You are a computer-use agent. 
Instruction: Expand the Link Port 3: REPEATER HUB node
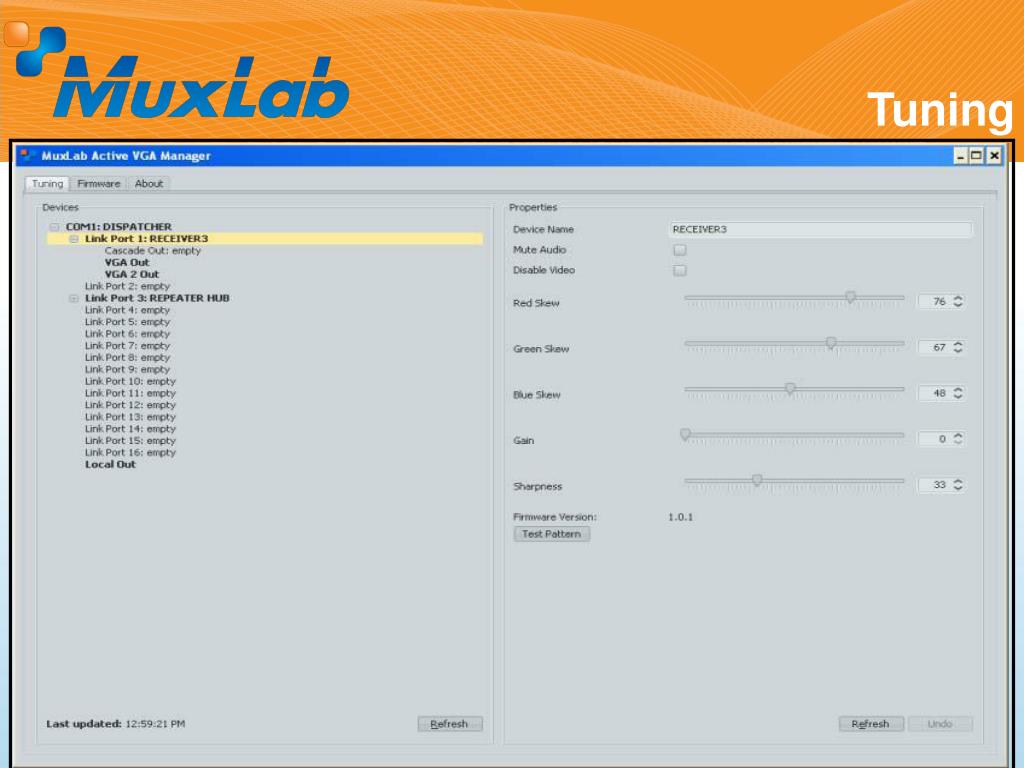74,298
